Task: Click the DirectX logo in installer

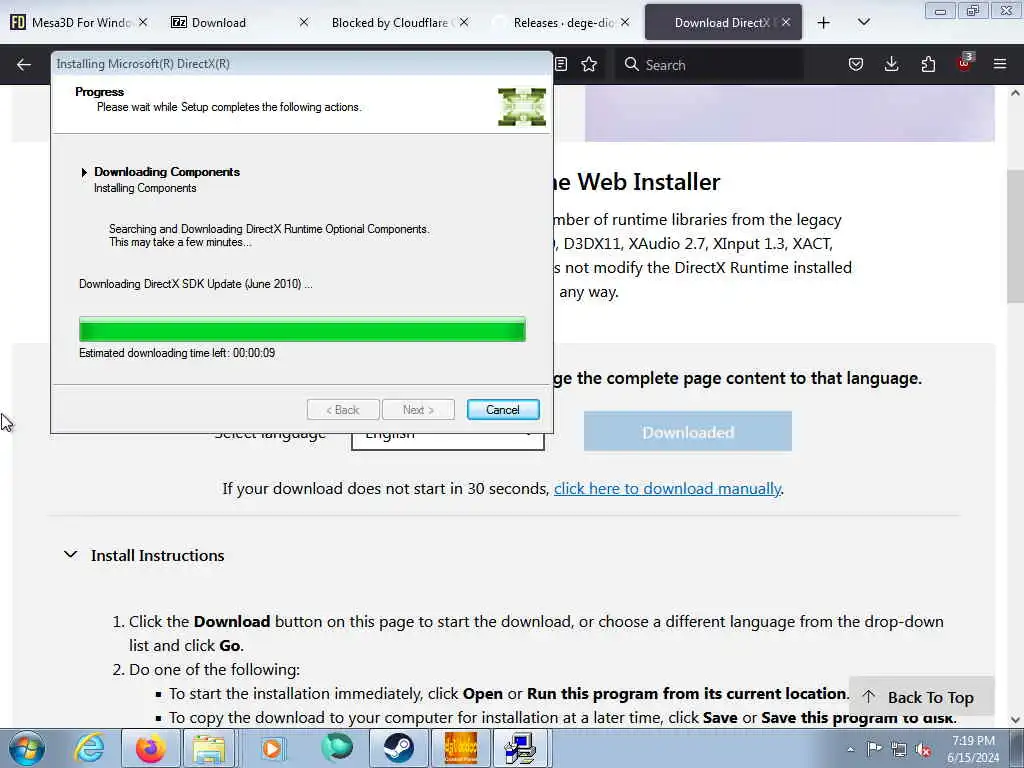Action: tap(522, 106)
